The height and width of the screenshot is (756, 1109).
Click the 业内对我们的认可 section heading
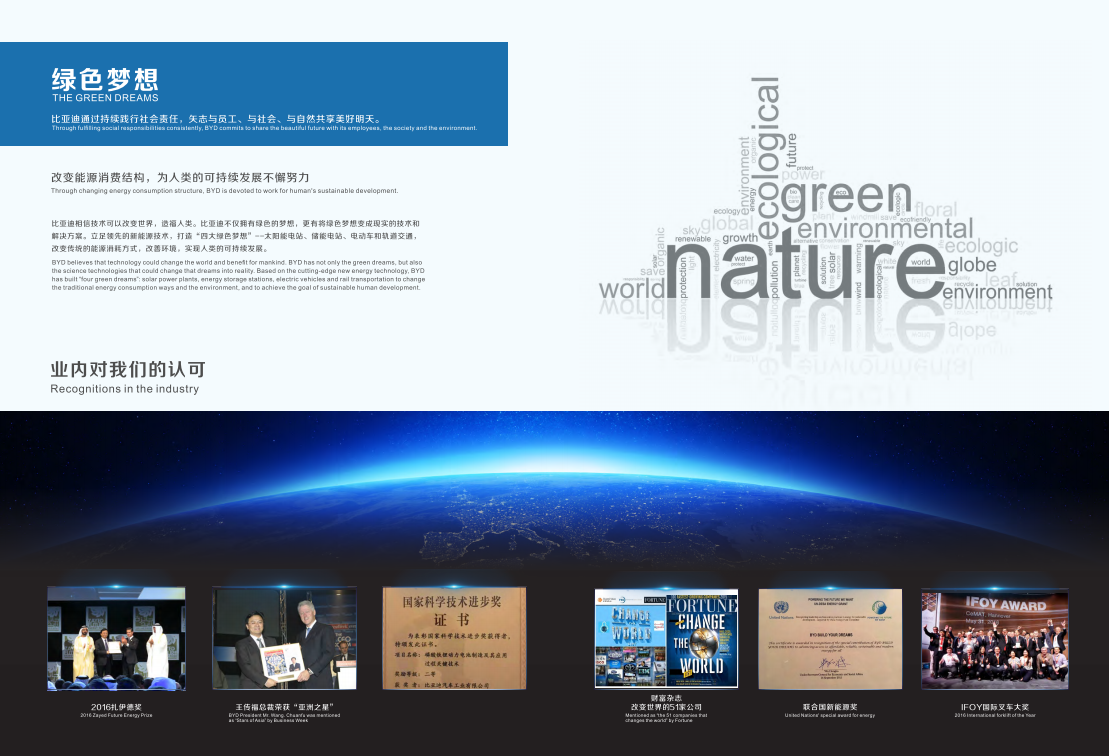pyautogui.click(x=128, y=369)
